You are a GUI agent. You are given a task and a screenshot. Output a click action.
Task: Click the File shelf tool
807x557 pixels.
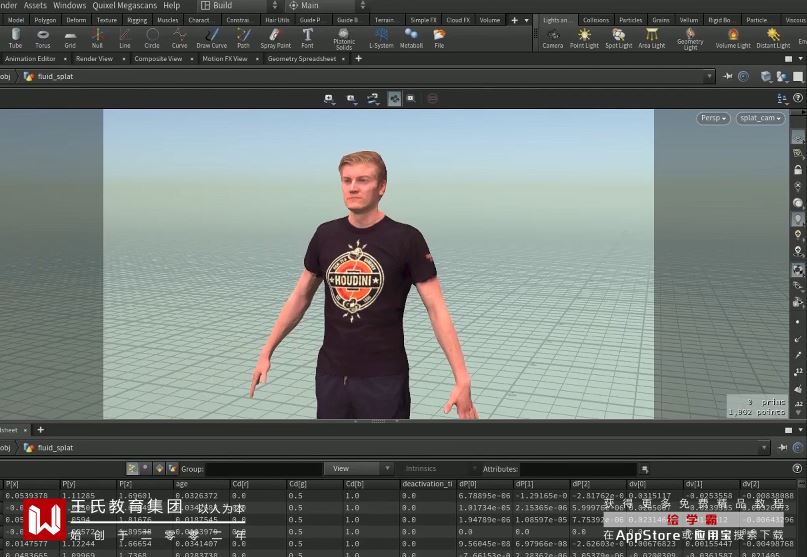(439, 39)
